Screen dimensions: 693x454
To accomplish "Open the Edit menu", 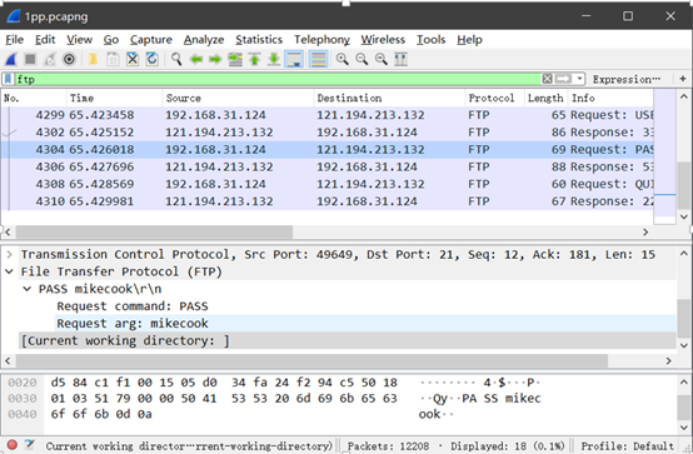I will point(45,39).
